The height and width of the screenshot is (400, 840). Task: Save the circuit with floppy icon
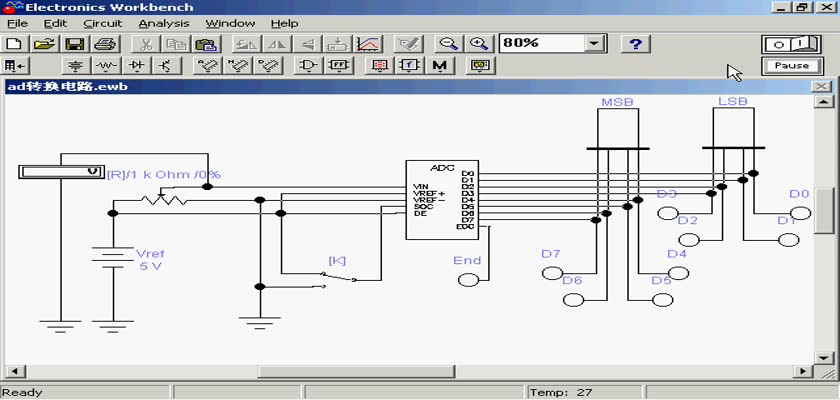pos(76,44)
